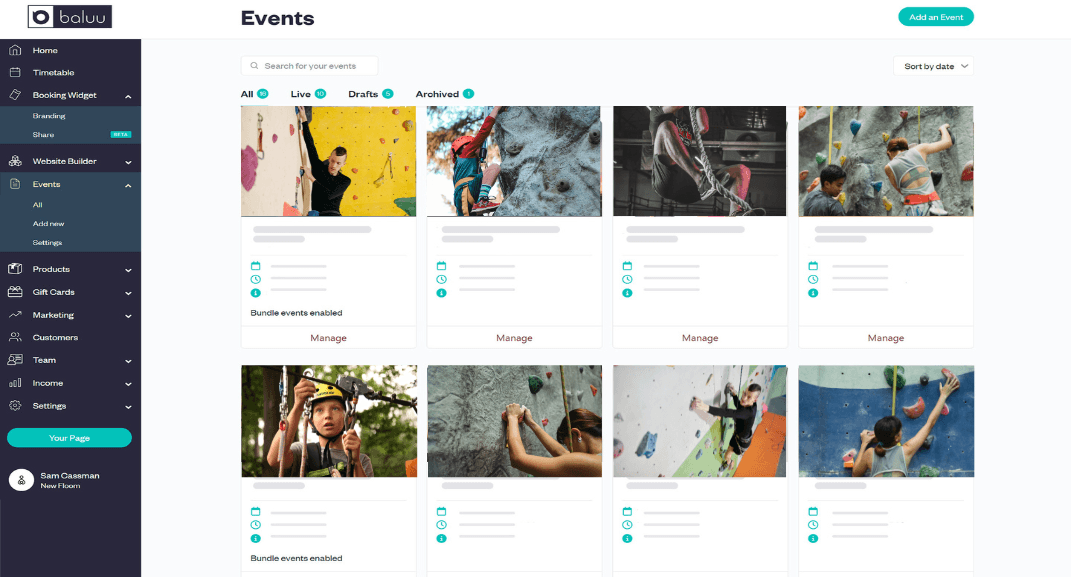Screen dimensions: 1073x577
Task: Open the Home icon in sidebar
Action: click(15, 50)
